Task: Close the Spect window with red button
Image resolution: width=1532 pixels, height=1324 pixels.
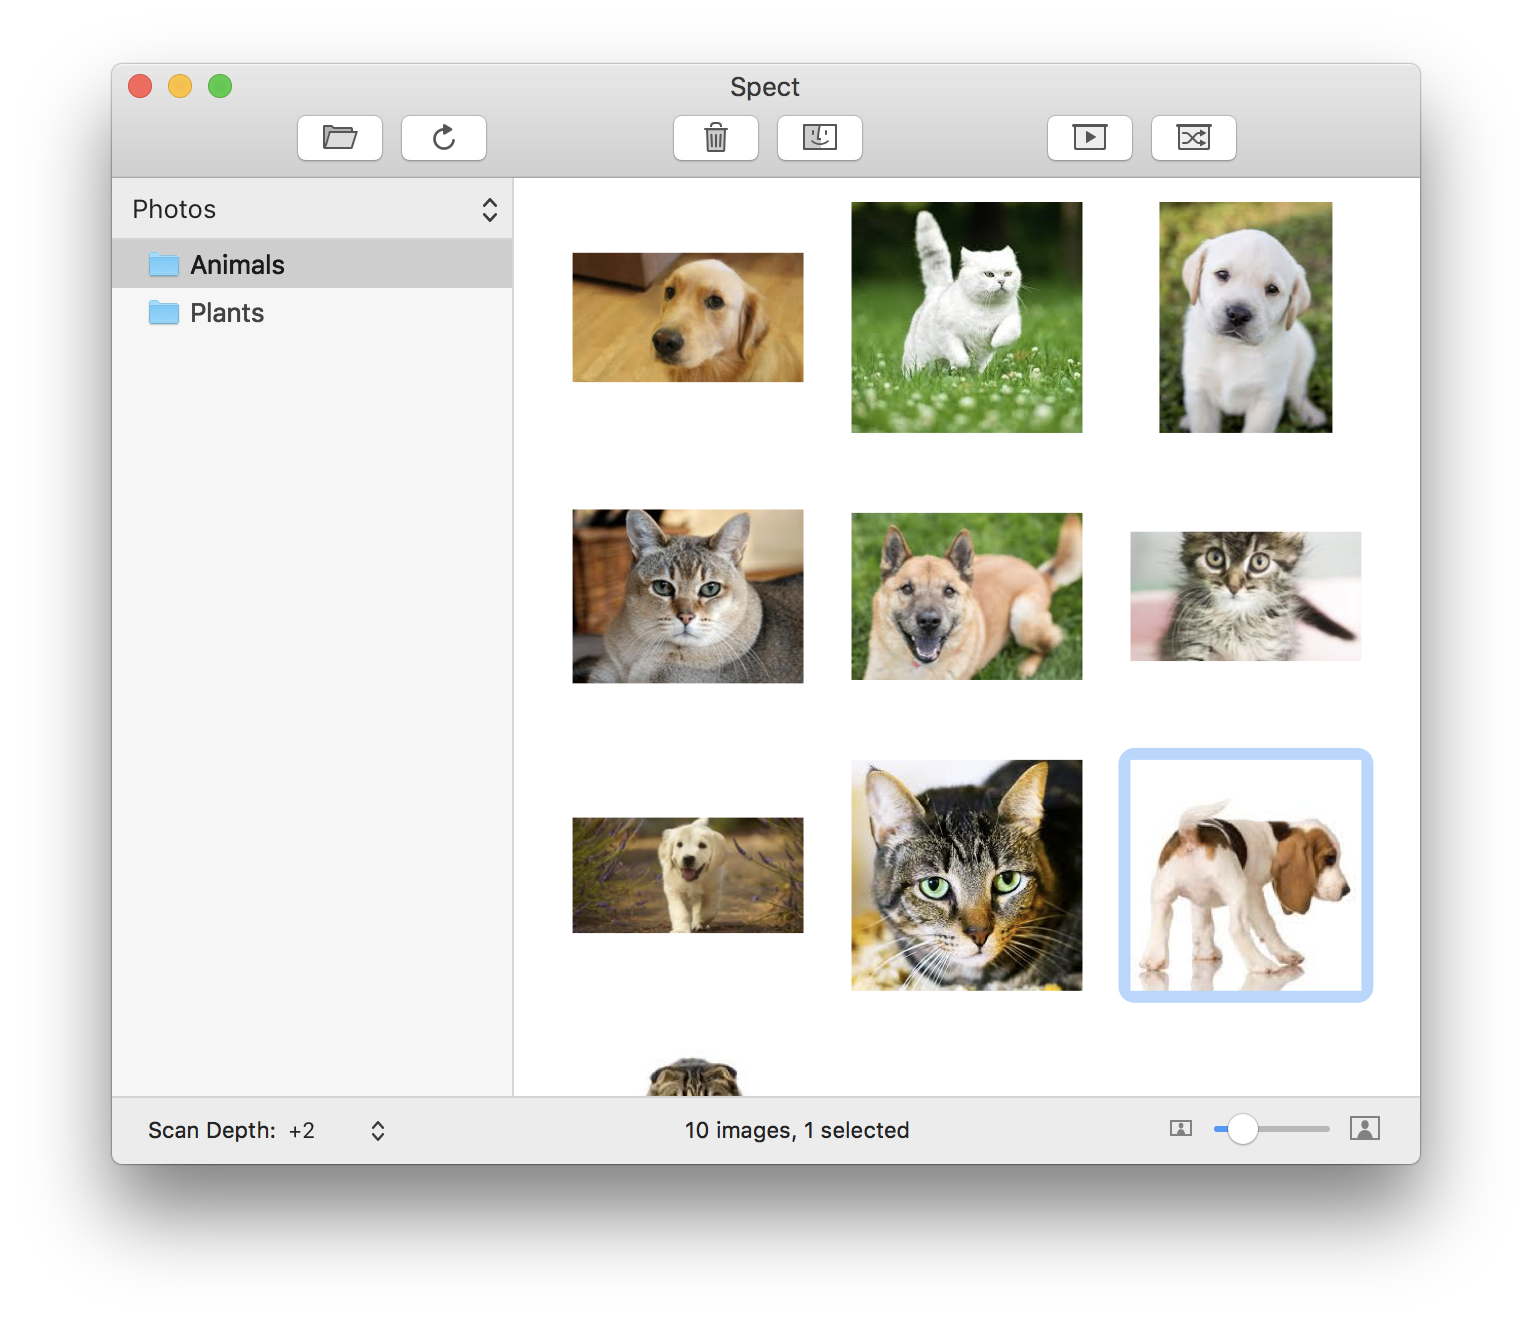Action: [x=140, y=86]
